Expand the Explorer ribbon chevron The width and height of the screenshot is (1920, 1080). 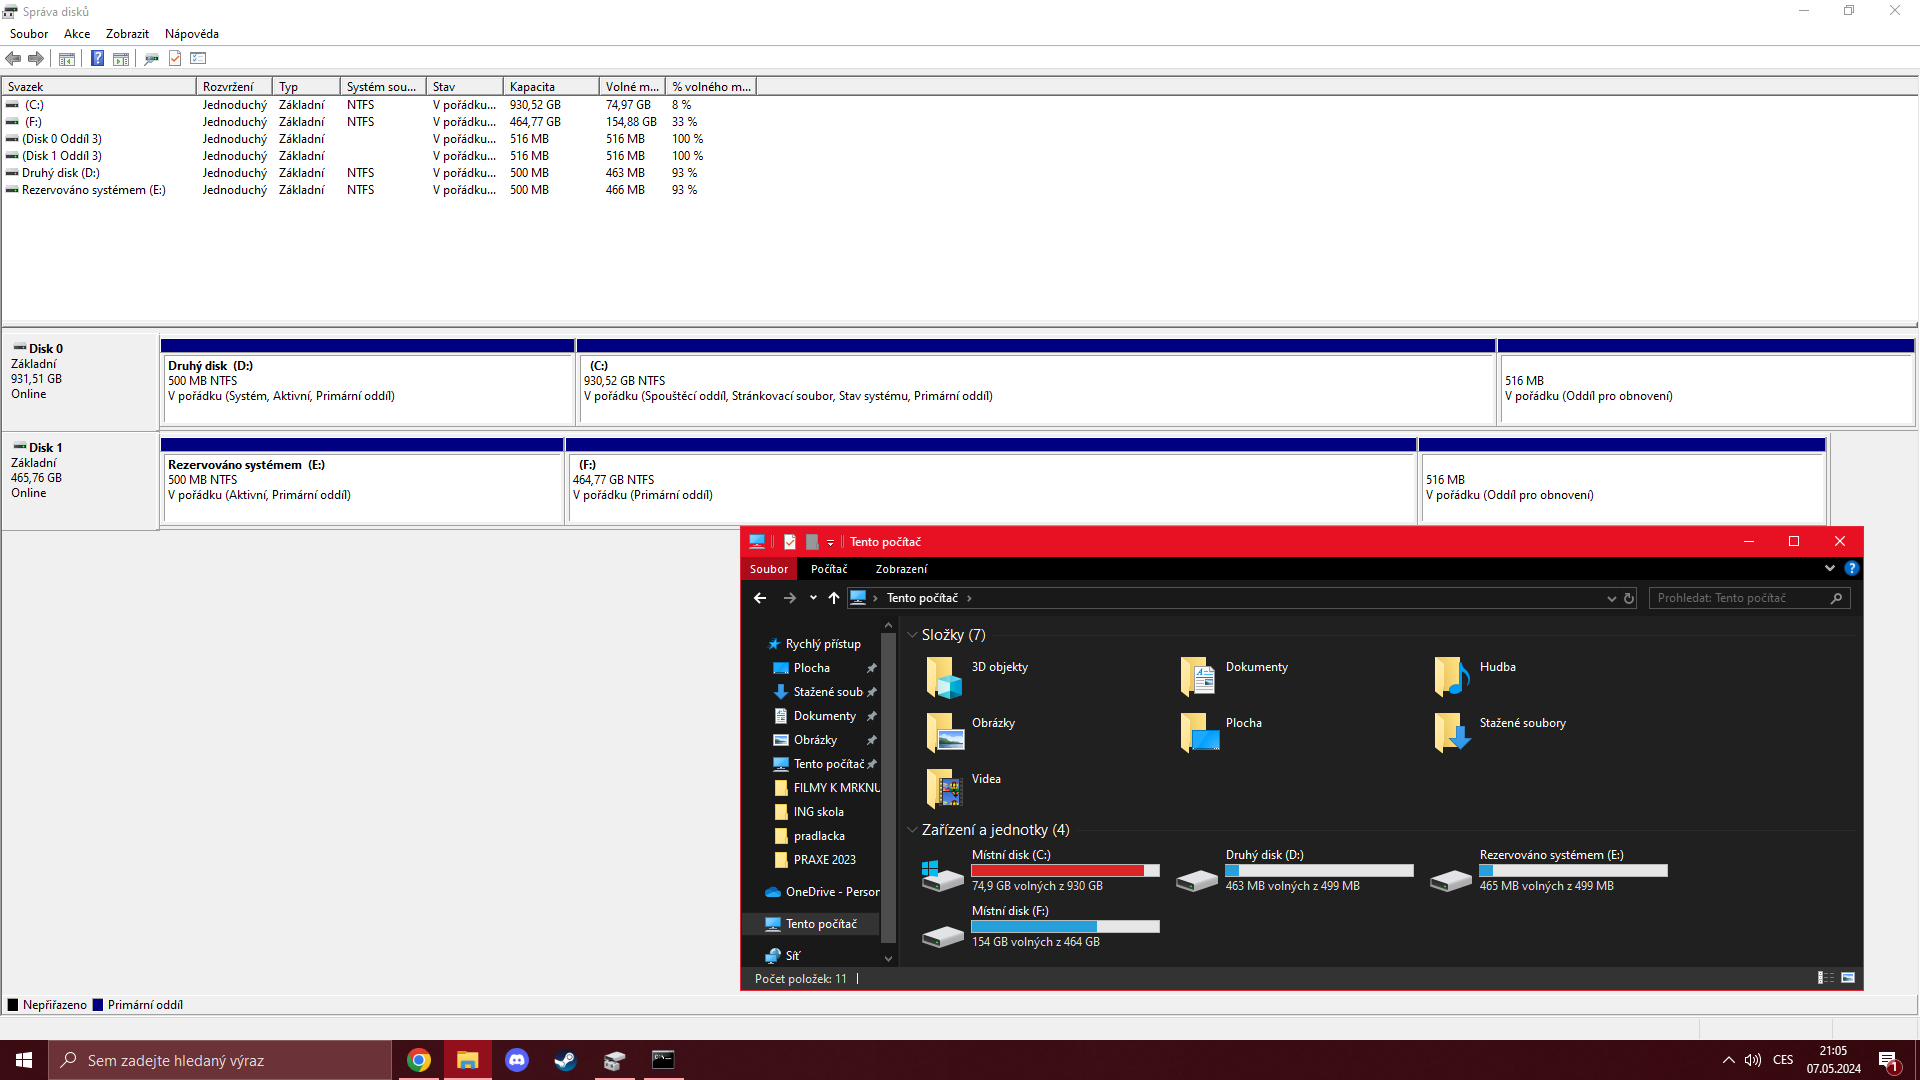click(1830, 568)
